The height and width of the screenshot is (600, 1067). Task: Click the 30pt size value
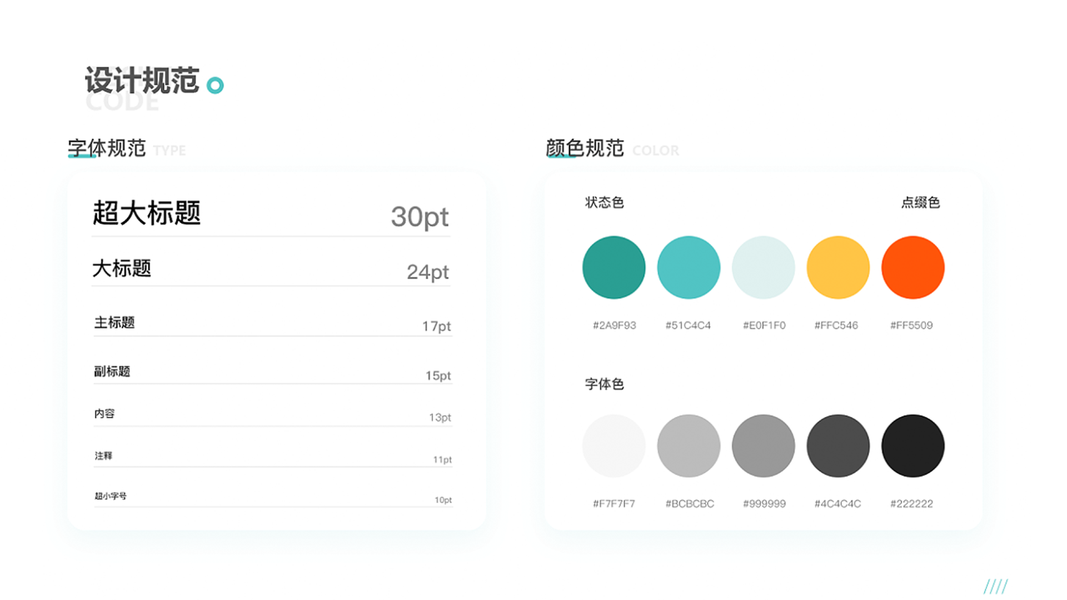(x=420, y=217)
